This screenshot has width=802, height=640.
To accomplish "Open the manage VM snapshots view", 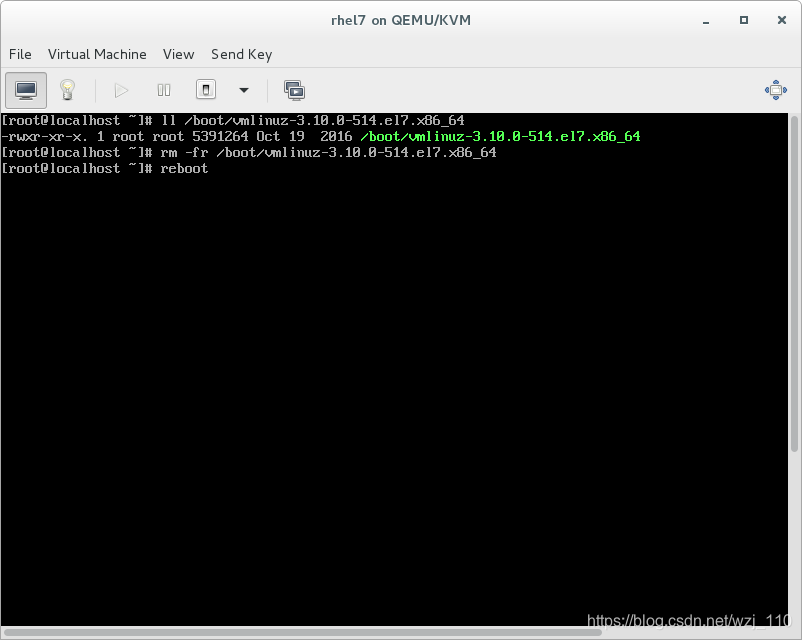I will click(295, 91).
